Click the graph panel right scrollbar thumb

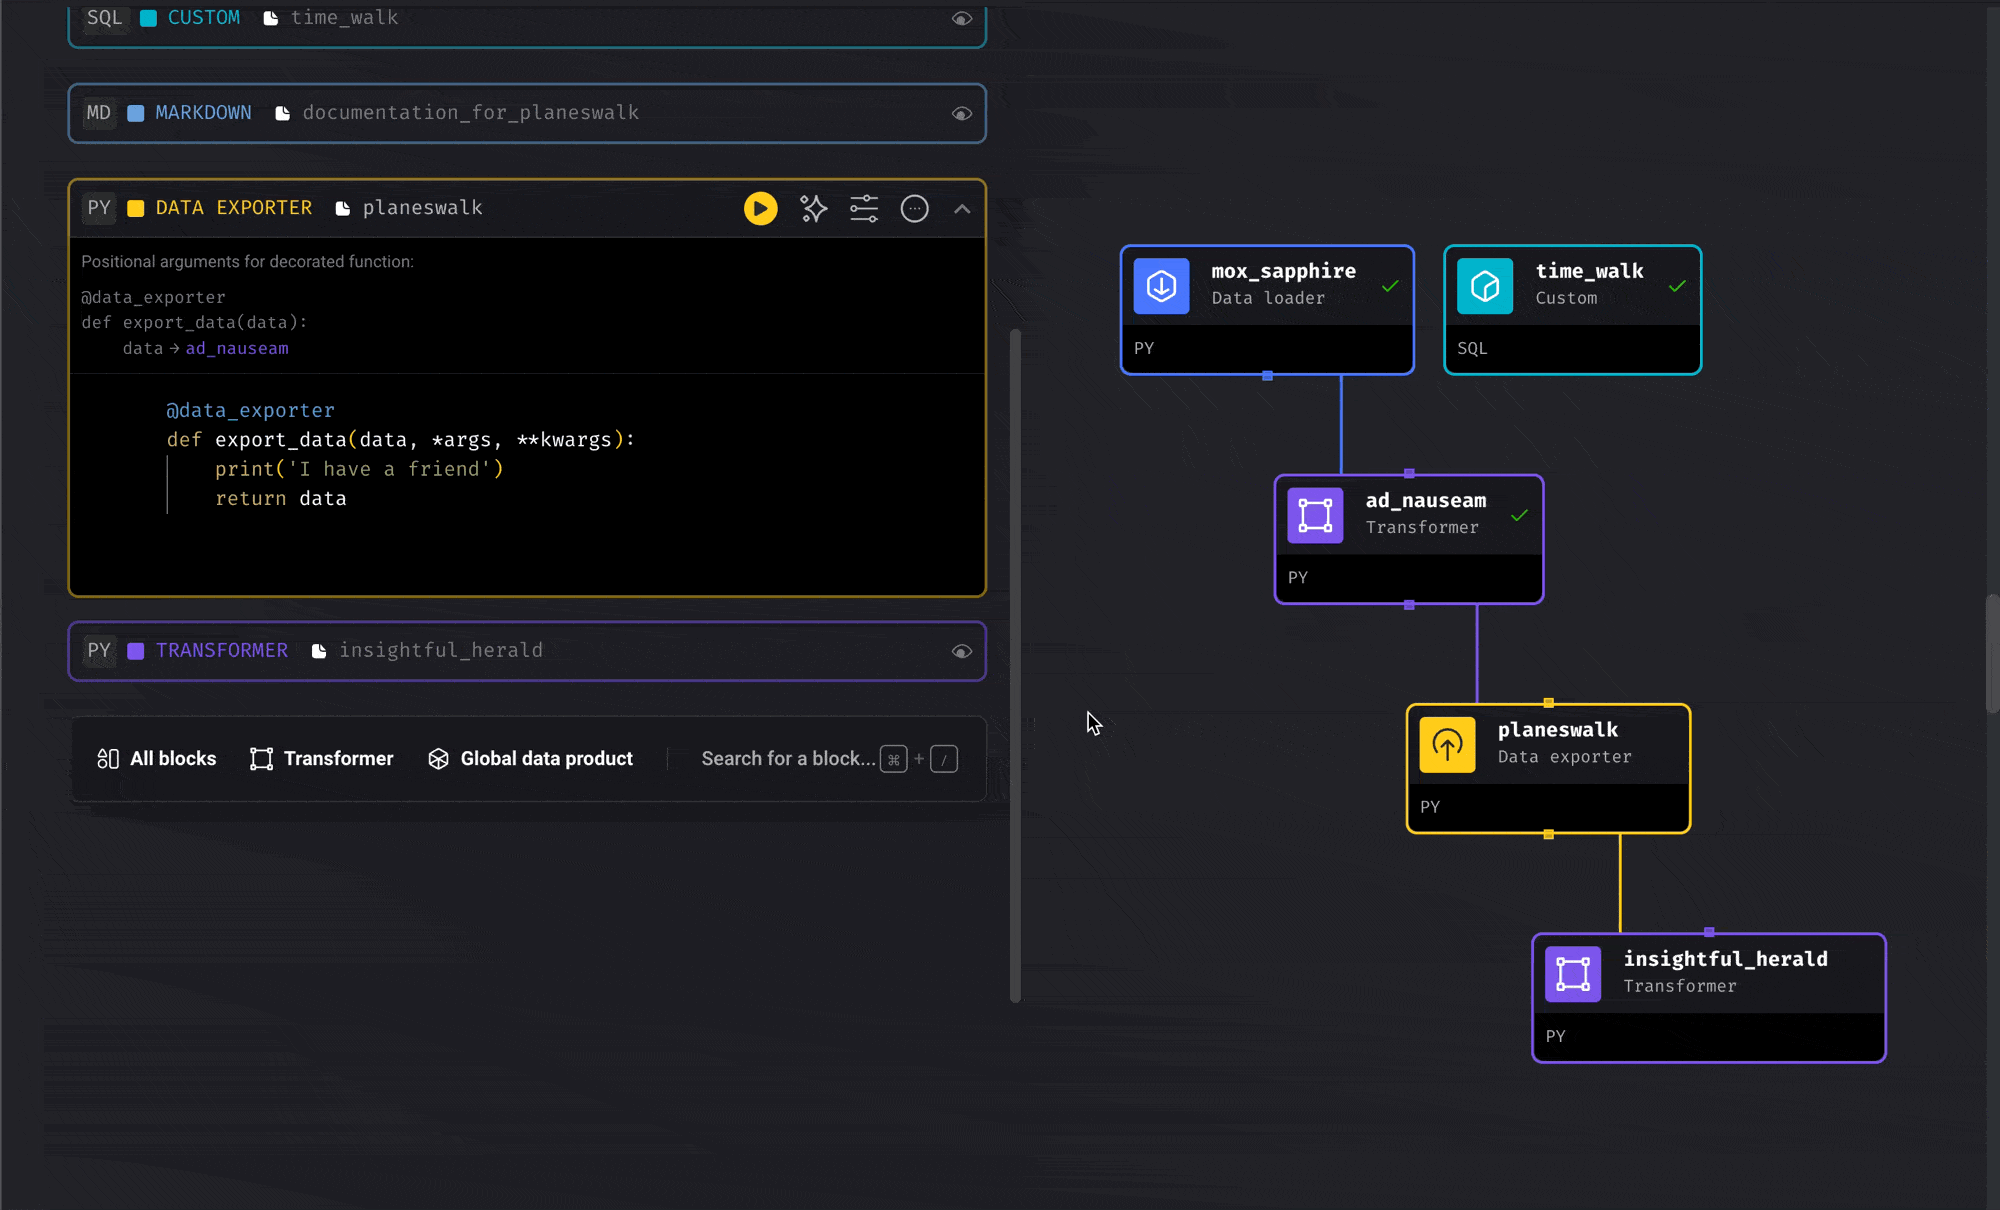tap(1992, 653)
